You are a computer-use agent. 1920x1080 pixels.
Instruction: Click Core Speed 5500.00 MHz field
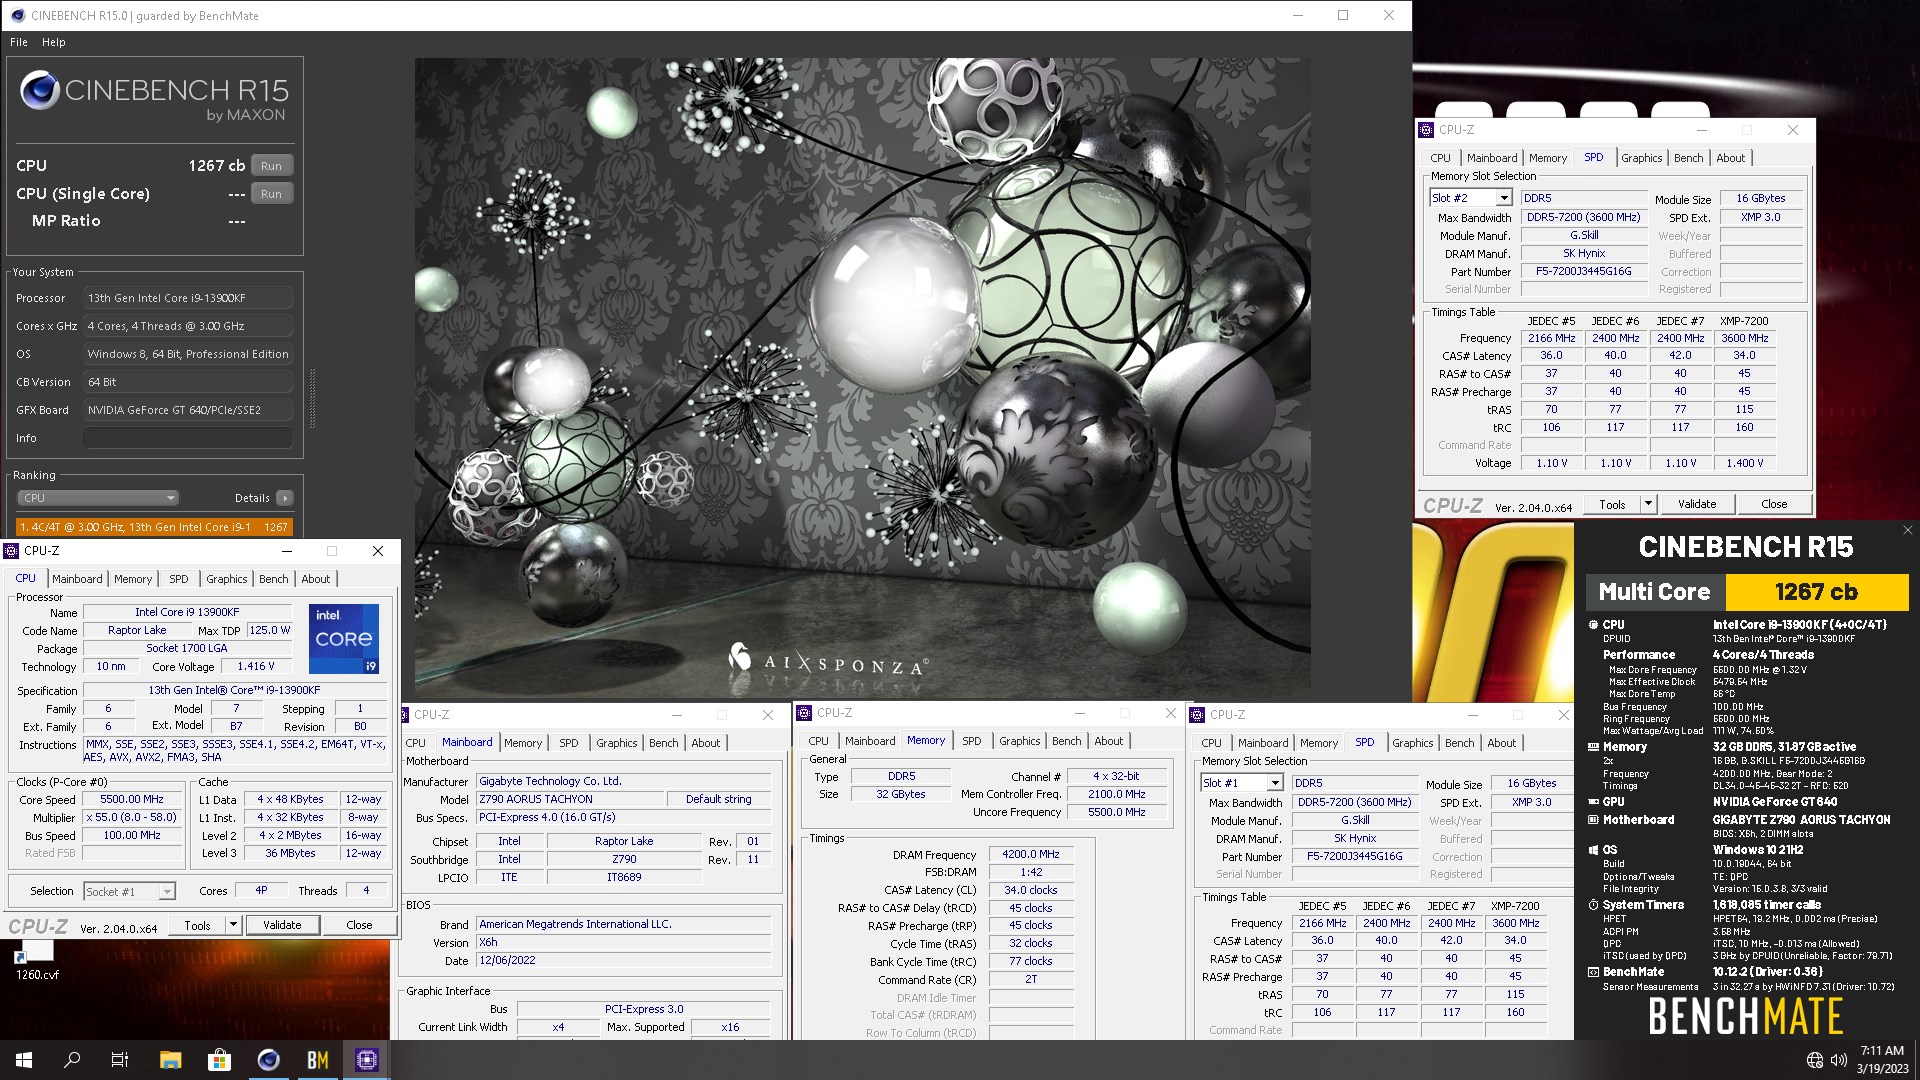click(131, 799)
